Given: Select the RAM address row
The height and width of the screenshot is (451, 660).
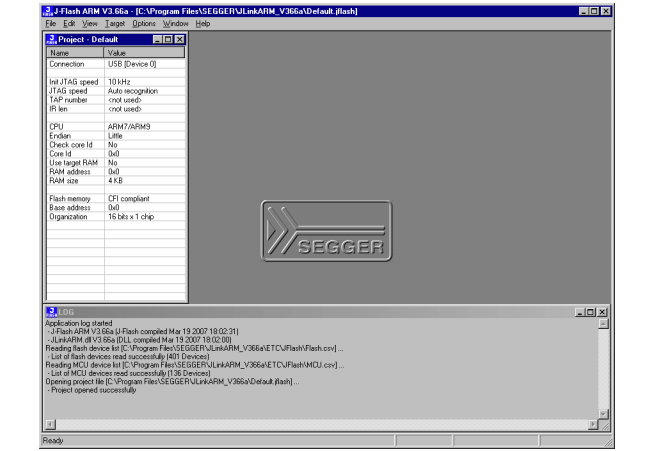Looking at the screenshot, I should [x=116, y=172].
